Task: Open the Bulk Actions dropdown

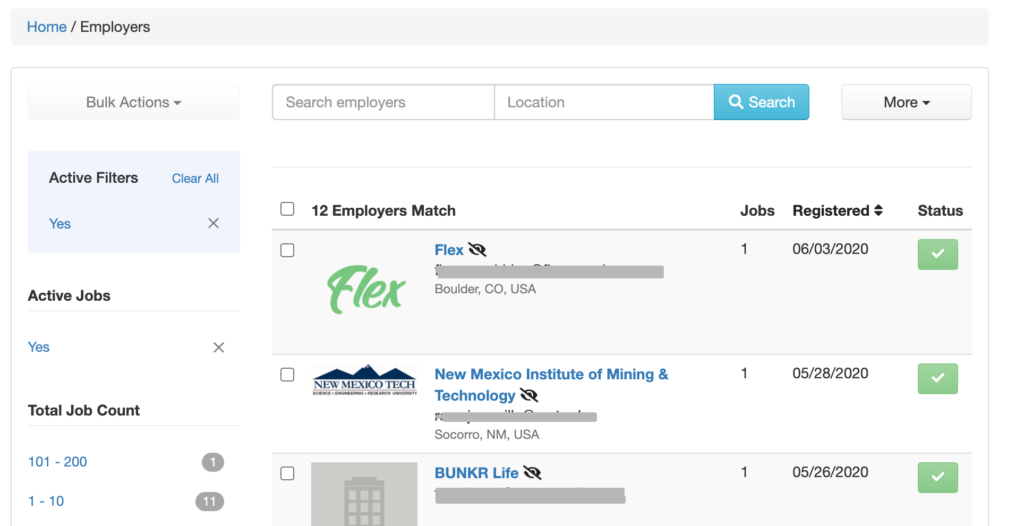Action: coord(134,102)
